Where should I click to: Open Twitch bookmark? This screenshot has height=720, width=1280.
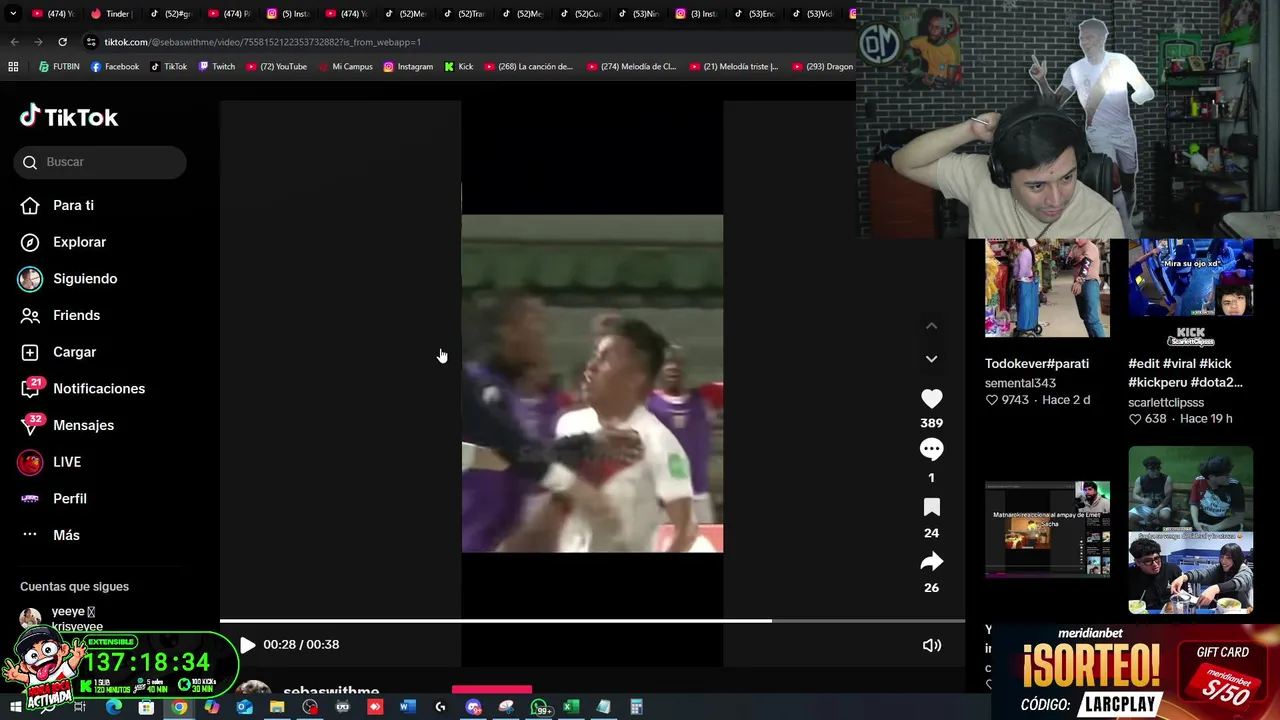(x=217, y=67)
